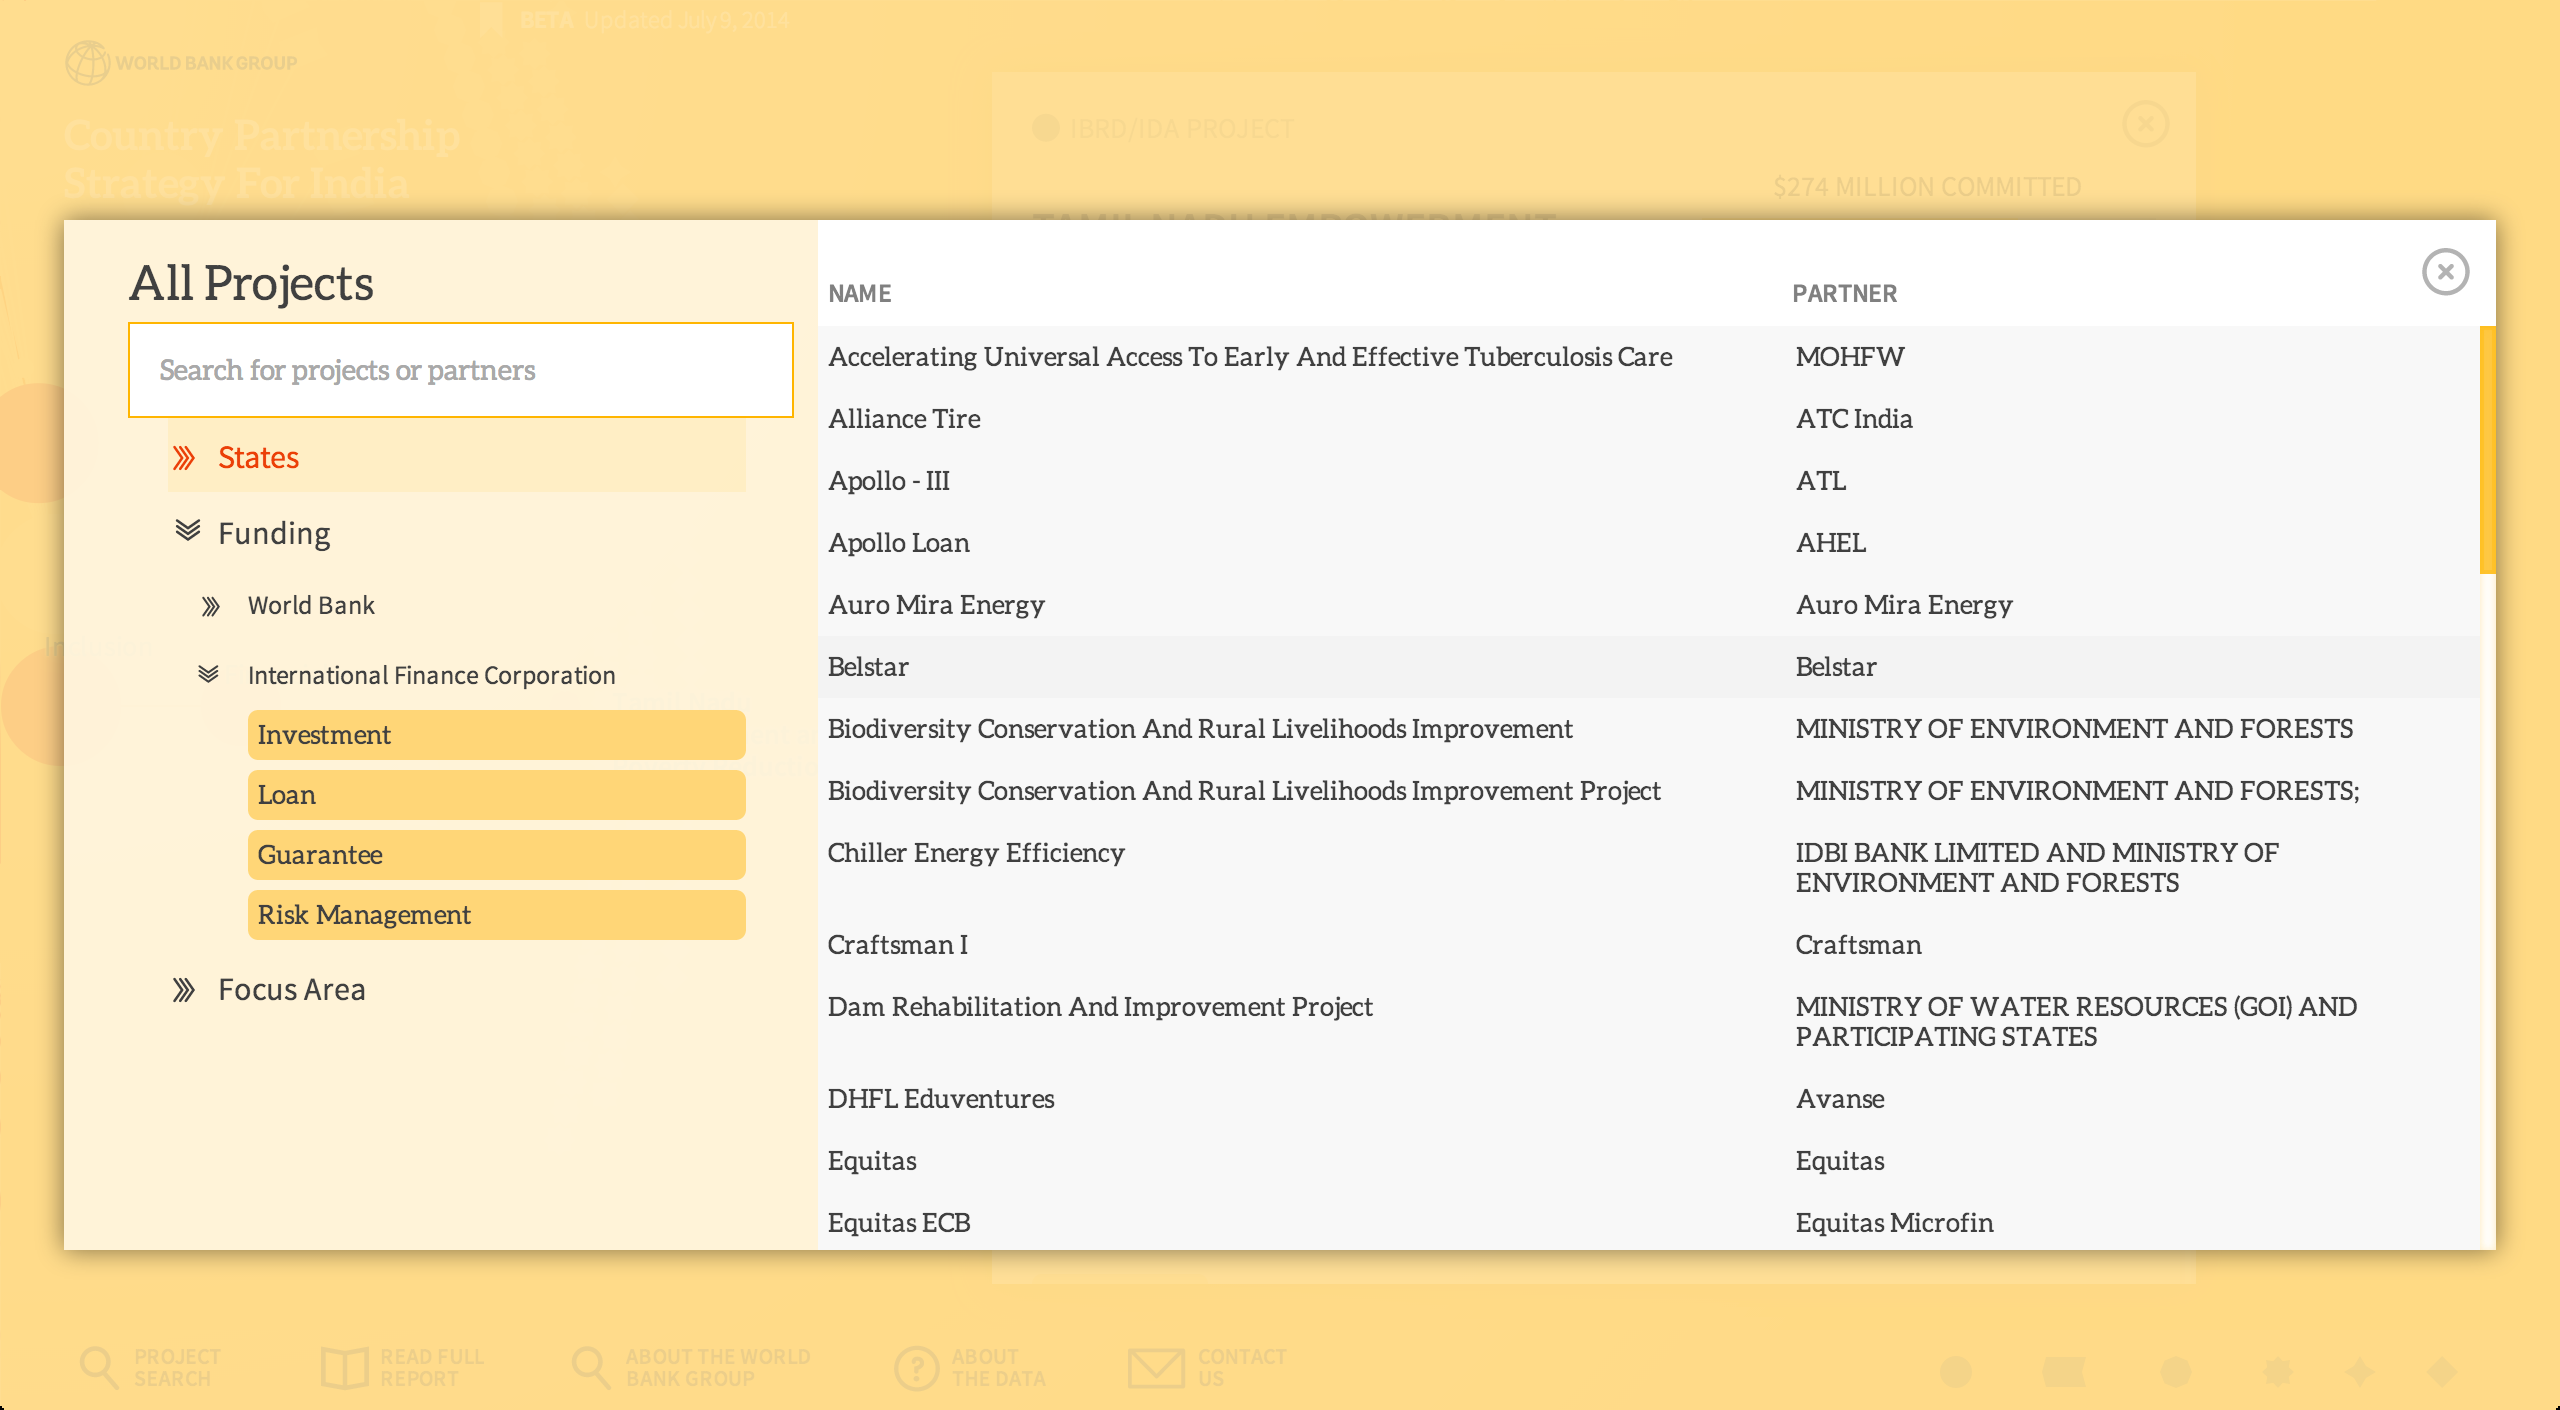Open Project Search magnifier in footer
This screenshot has width=2560, height=1410.
point(99,1368)
